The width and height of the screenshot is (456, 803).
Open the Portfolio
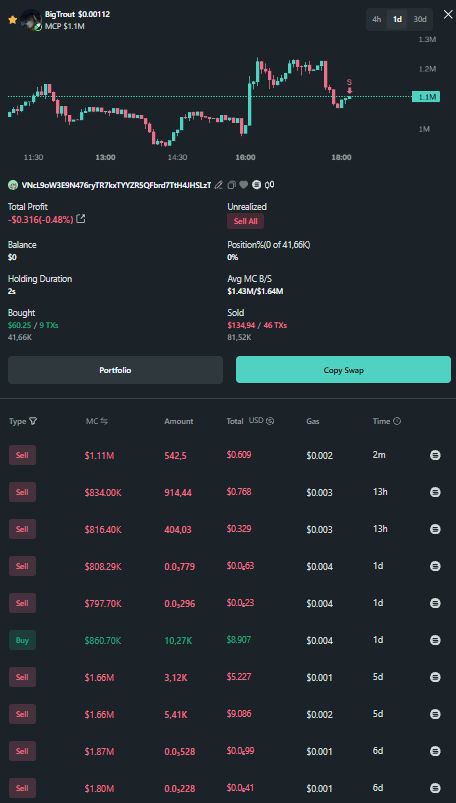115,370
